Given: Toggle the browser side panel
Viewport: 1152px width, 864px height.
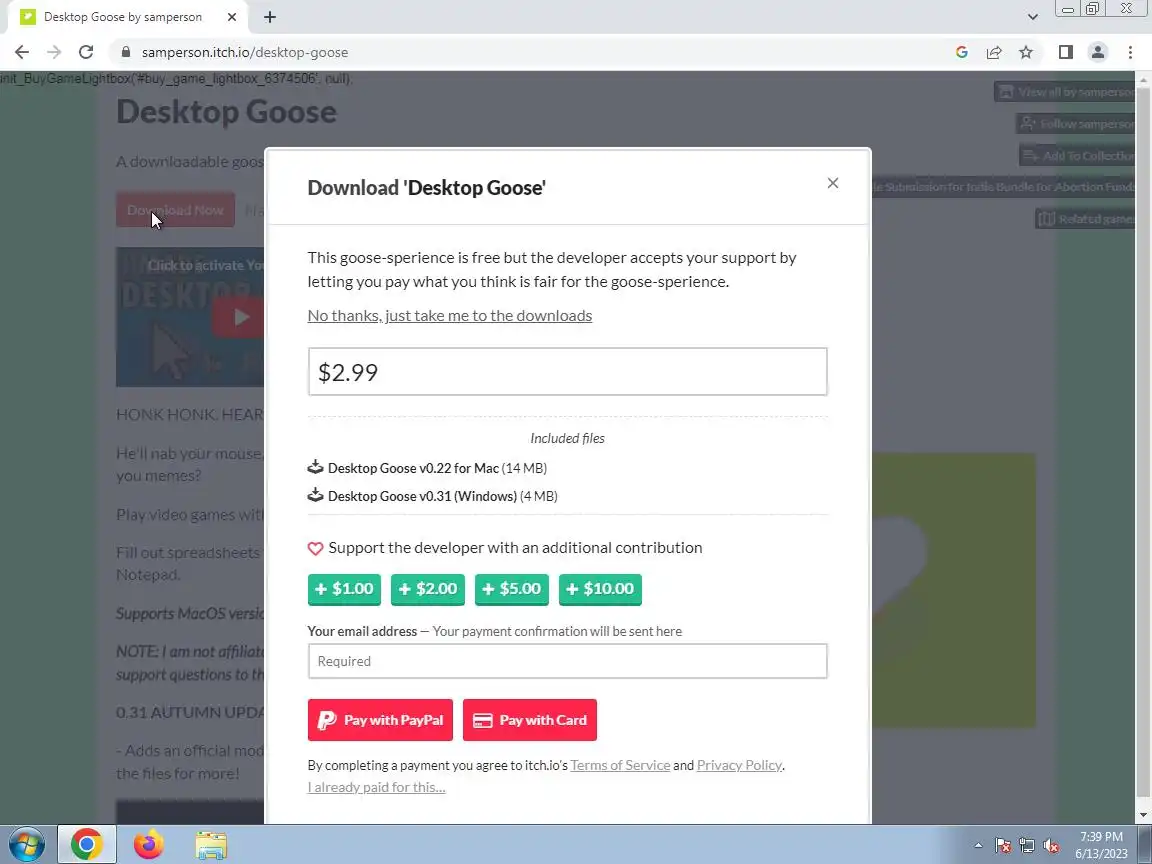Looking at the screenshot, I should (1065, 52).
